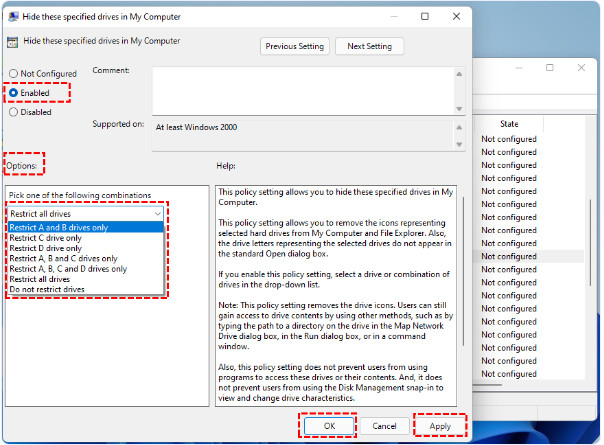Maximize the policy dialog window

tap(424, 16)
